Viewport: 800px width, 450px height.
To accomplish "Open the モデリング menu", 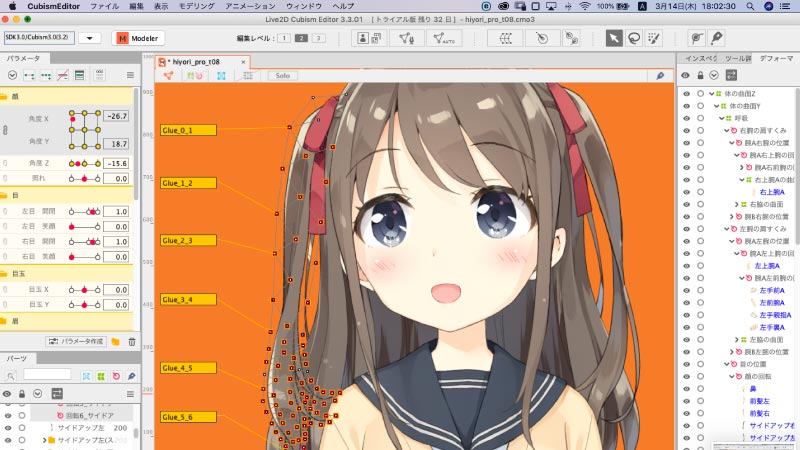I will point(196,6).
